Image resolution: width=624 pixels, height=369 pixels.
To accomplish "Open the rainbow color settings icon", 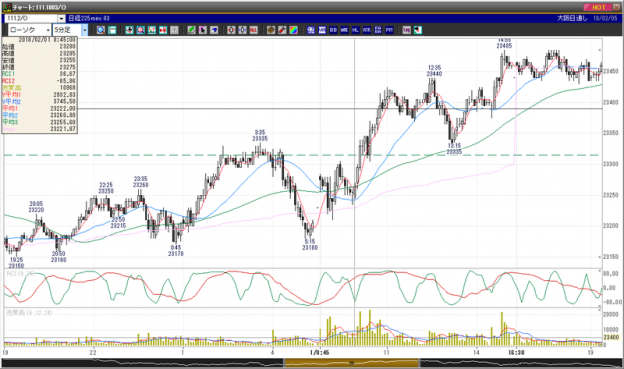I will tap(293, 30).
